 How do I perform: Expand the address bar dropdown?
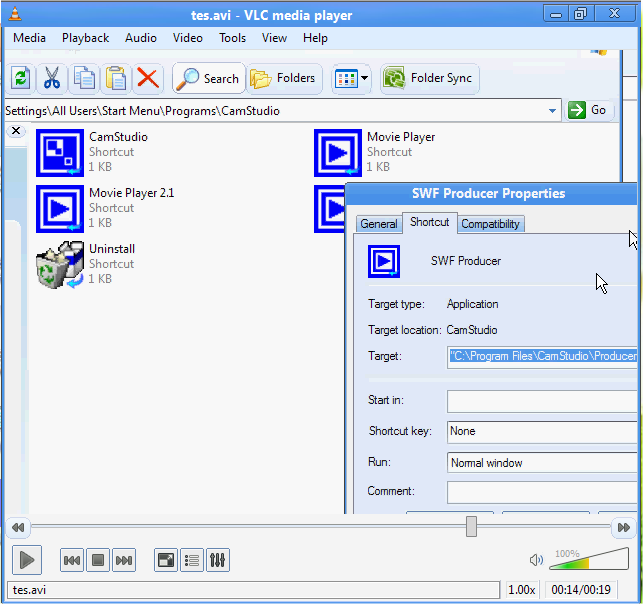pos(552,111)
